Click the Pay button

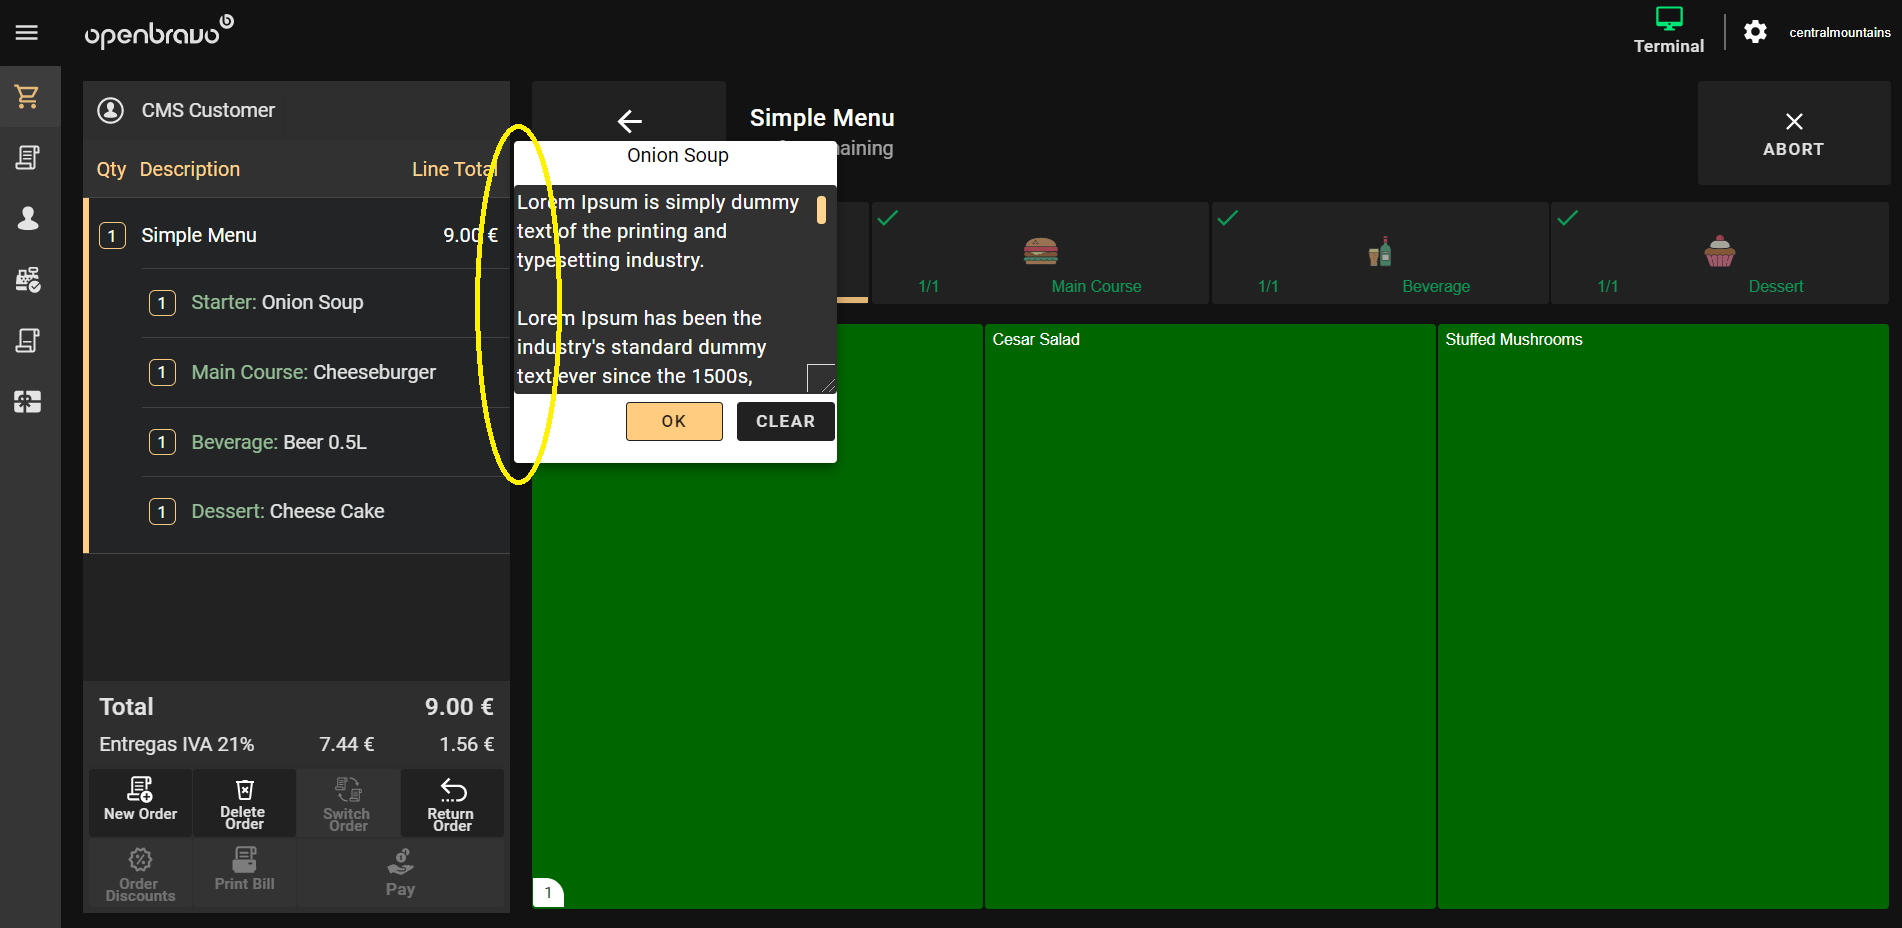pyautogui.click(x=400, y=873)
